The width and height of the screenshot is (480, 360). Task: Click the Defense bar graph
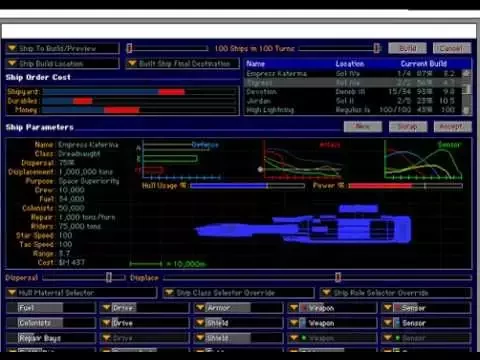(x=178, y=160)
